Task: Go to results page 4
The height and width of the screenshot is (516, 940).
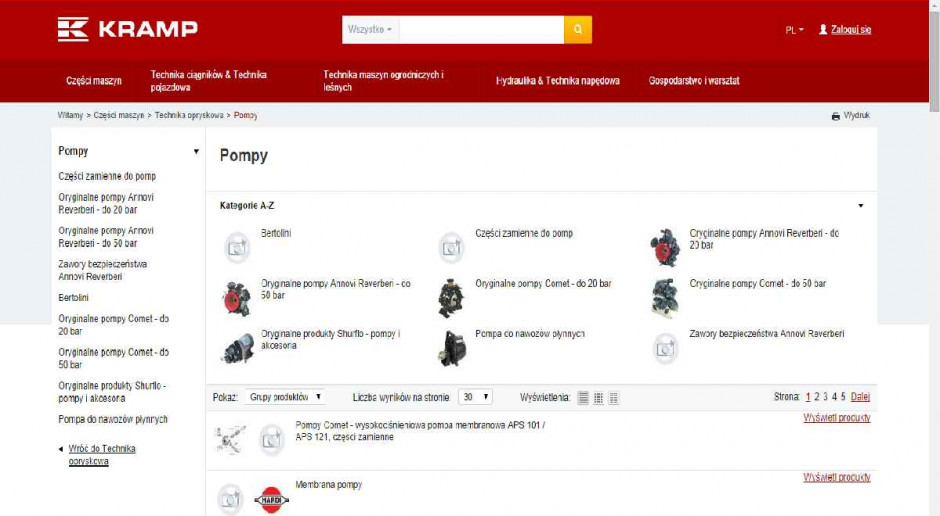Action: [834, 397]
